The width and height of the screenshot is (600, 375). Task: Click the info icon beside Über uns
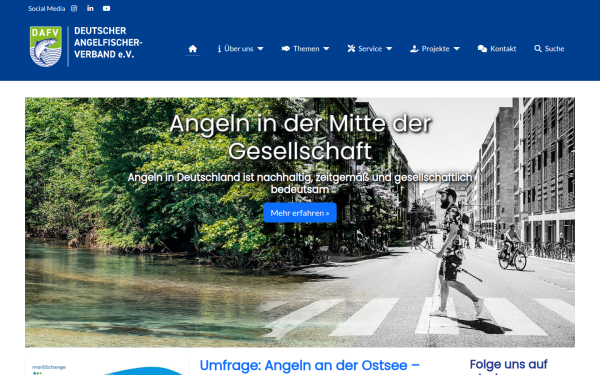tap(219, 49)
